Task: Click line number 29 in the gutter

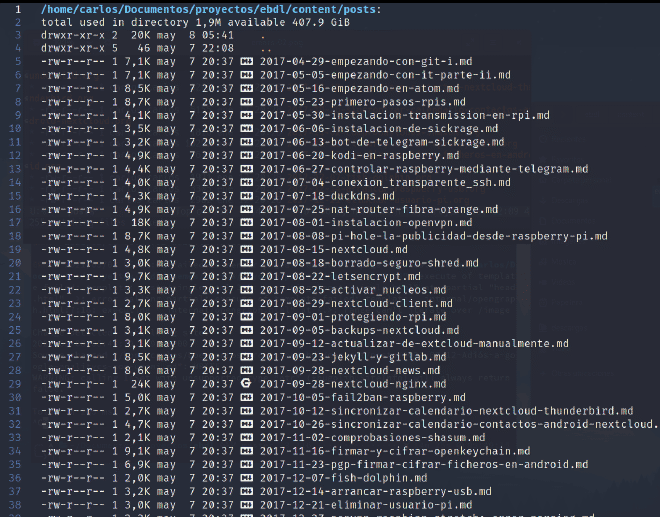Action: click(15, 384)
